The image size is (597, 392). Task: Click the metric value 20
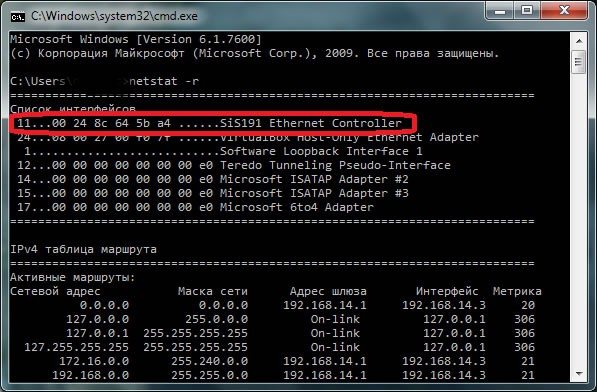coord(528,305)
